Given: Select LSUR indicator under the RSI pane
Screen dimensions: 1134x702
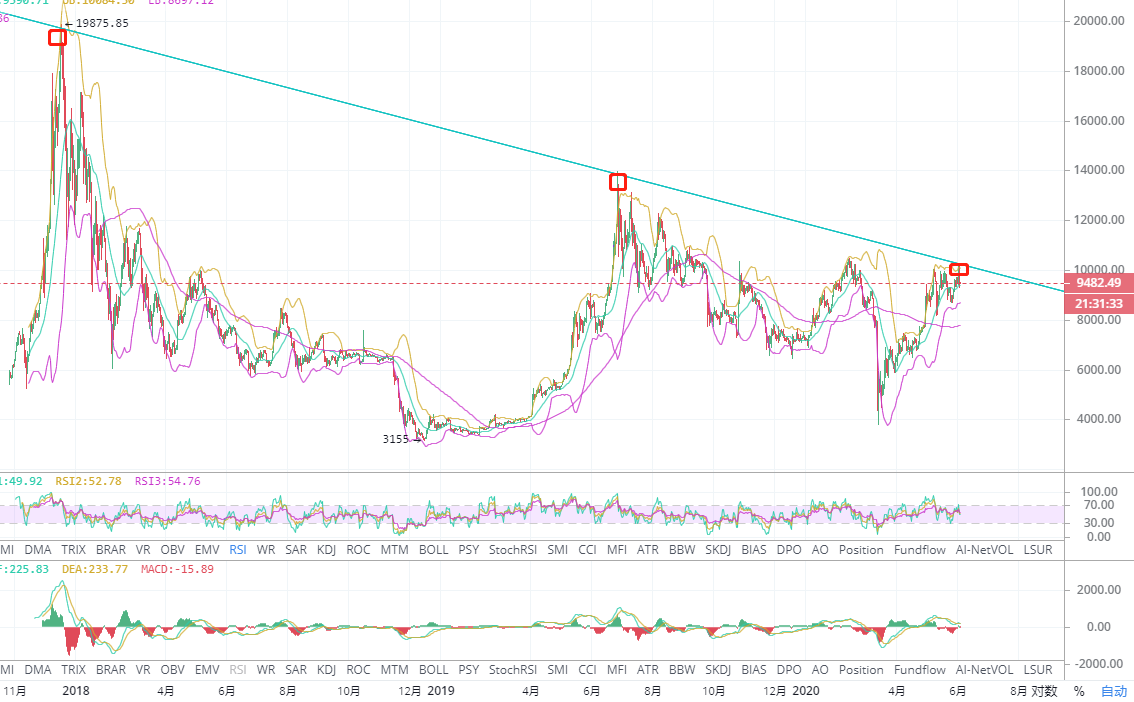Looking at the screenshot, I should (x=1038, y=549).
